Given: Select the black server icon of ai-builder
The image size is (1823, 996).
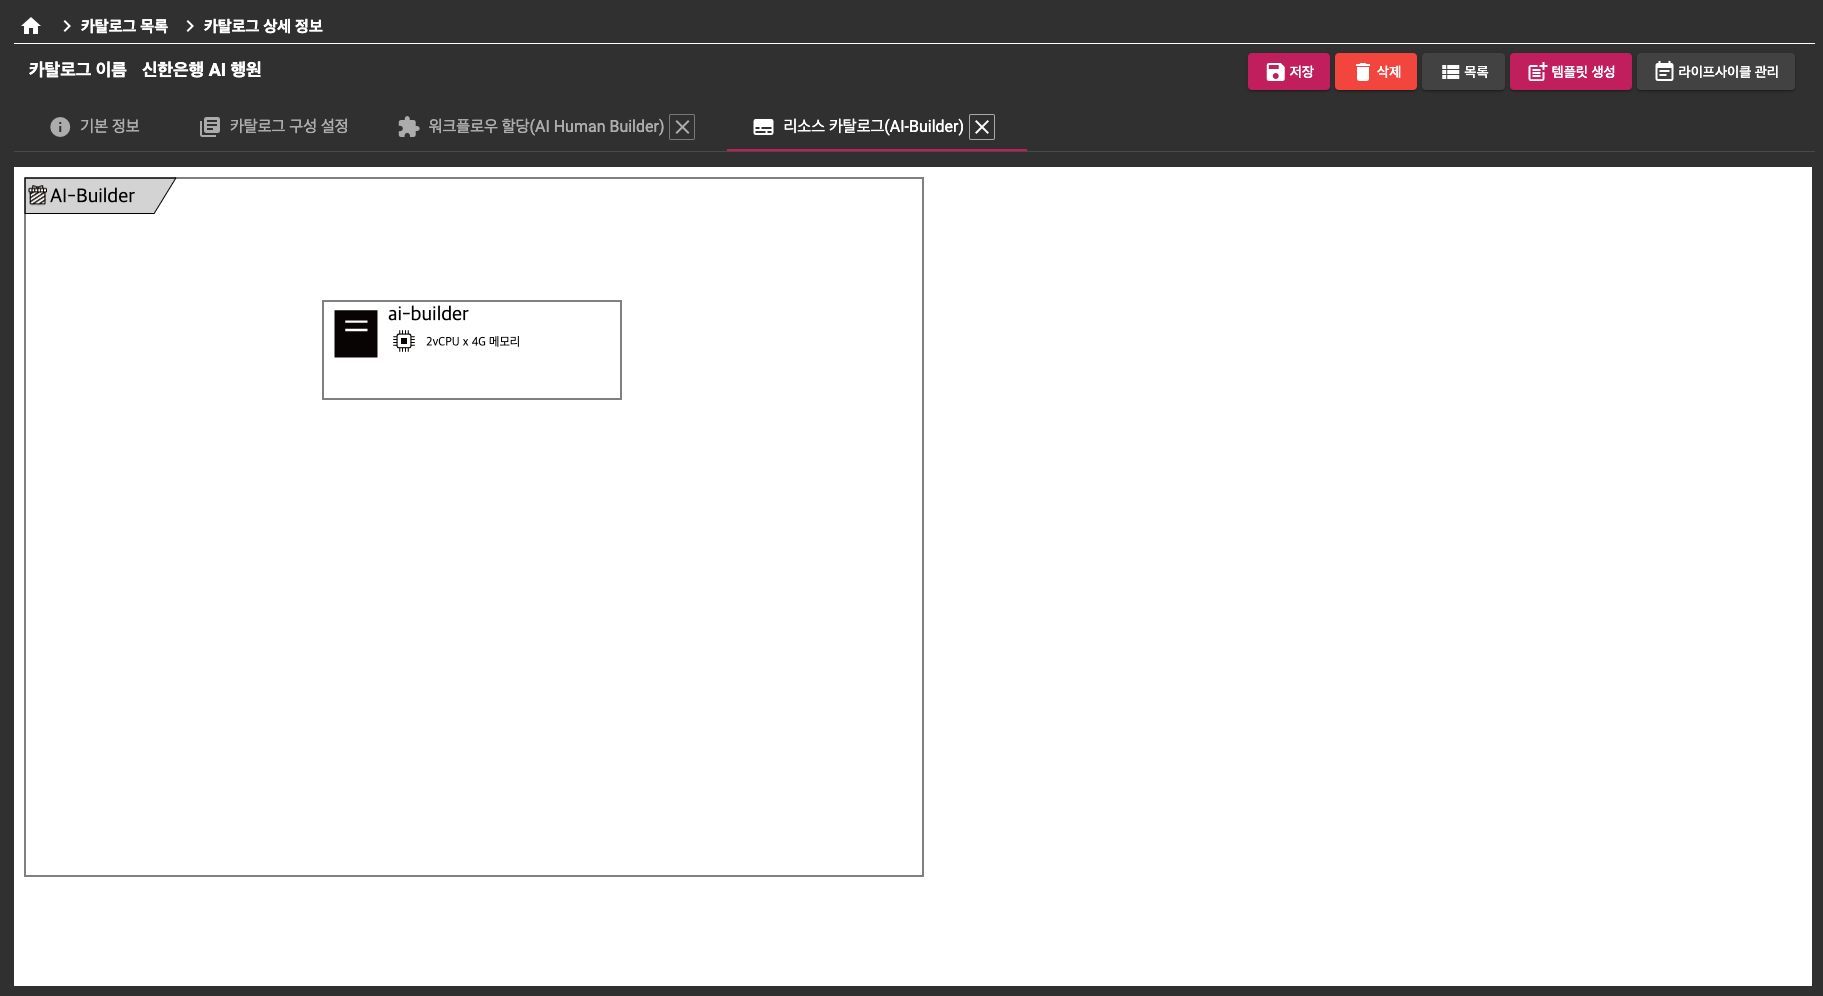Looking at the screenshot, I should [356, 334].
